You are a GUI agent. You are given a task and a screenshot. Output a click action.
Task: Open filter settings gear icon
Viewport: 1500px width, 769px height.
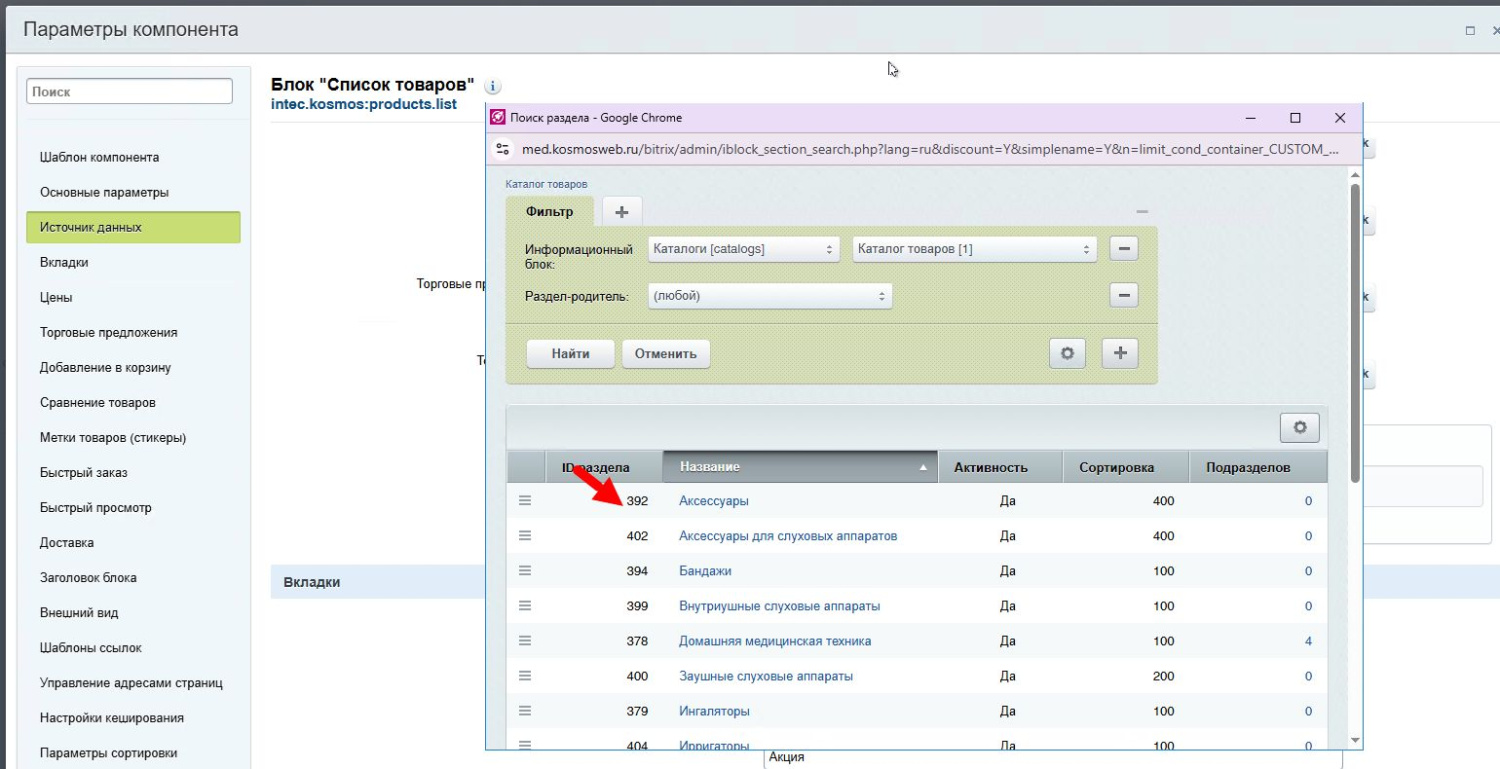click(1067, 353)
